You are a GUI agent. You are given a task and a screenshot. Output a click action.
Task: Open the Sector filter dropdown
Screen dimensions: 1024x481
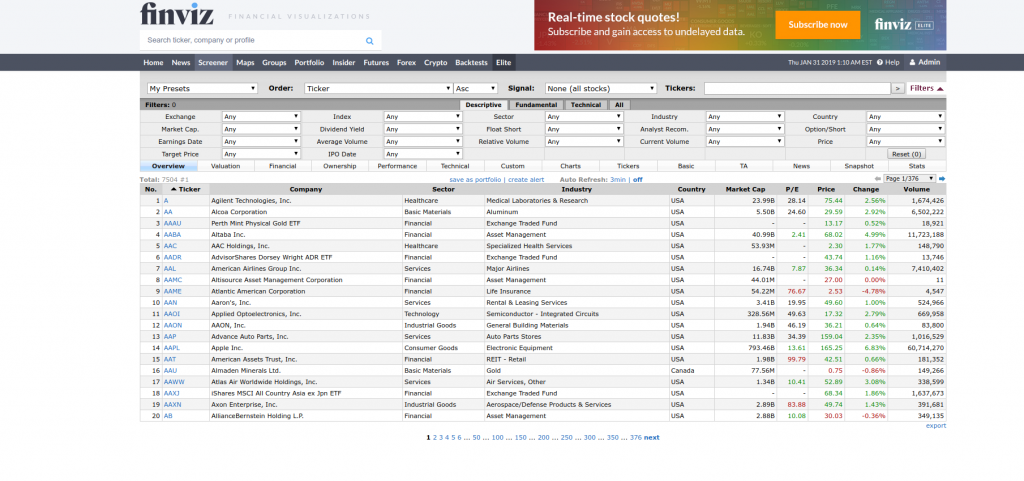click(584, 117)
